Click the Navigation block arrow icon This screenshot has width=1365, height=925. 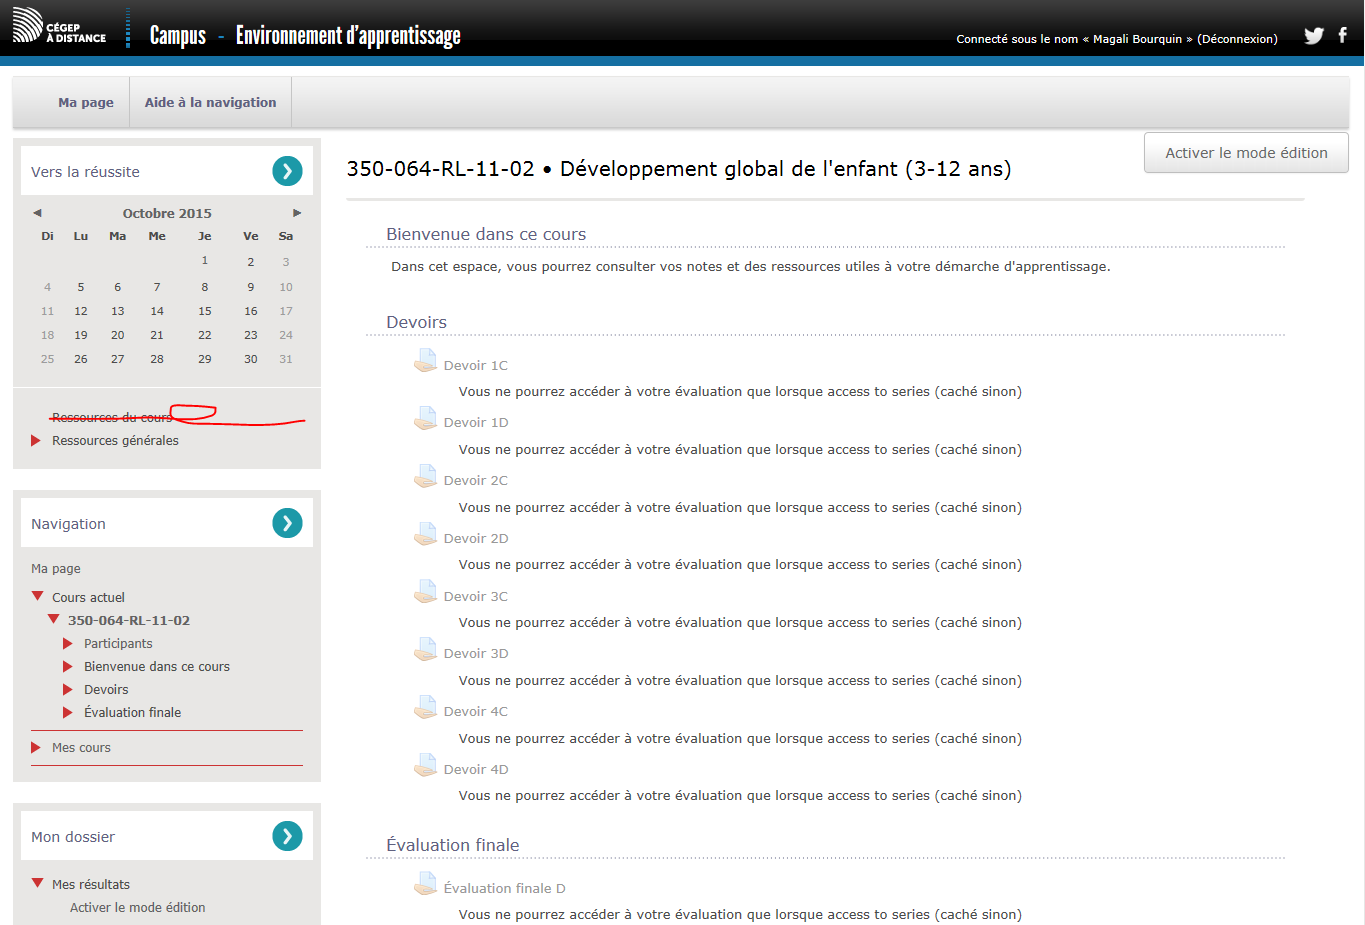[287, 523]
